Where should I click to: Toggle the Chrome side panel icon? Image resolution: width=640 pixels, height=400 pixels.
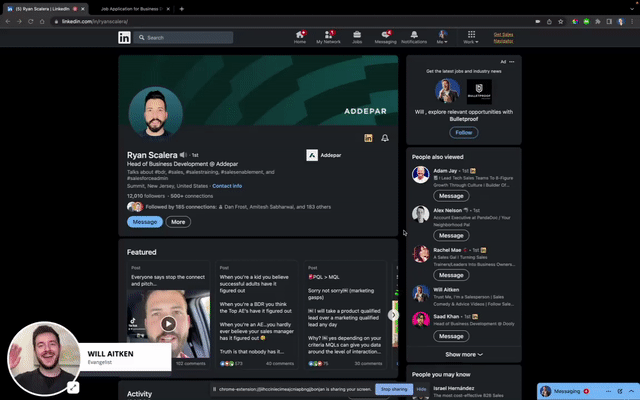click(x=609, y=22)
